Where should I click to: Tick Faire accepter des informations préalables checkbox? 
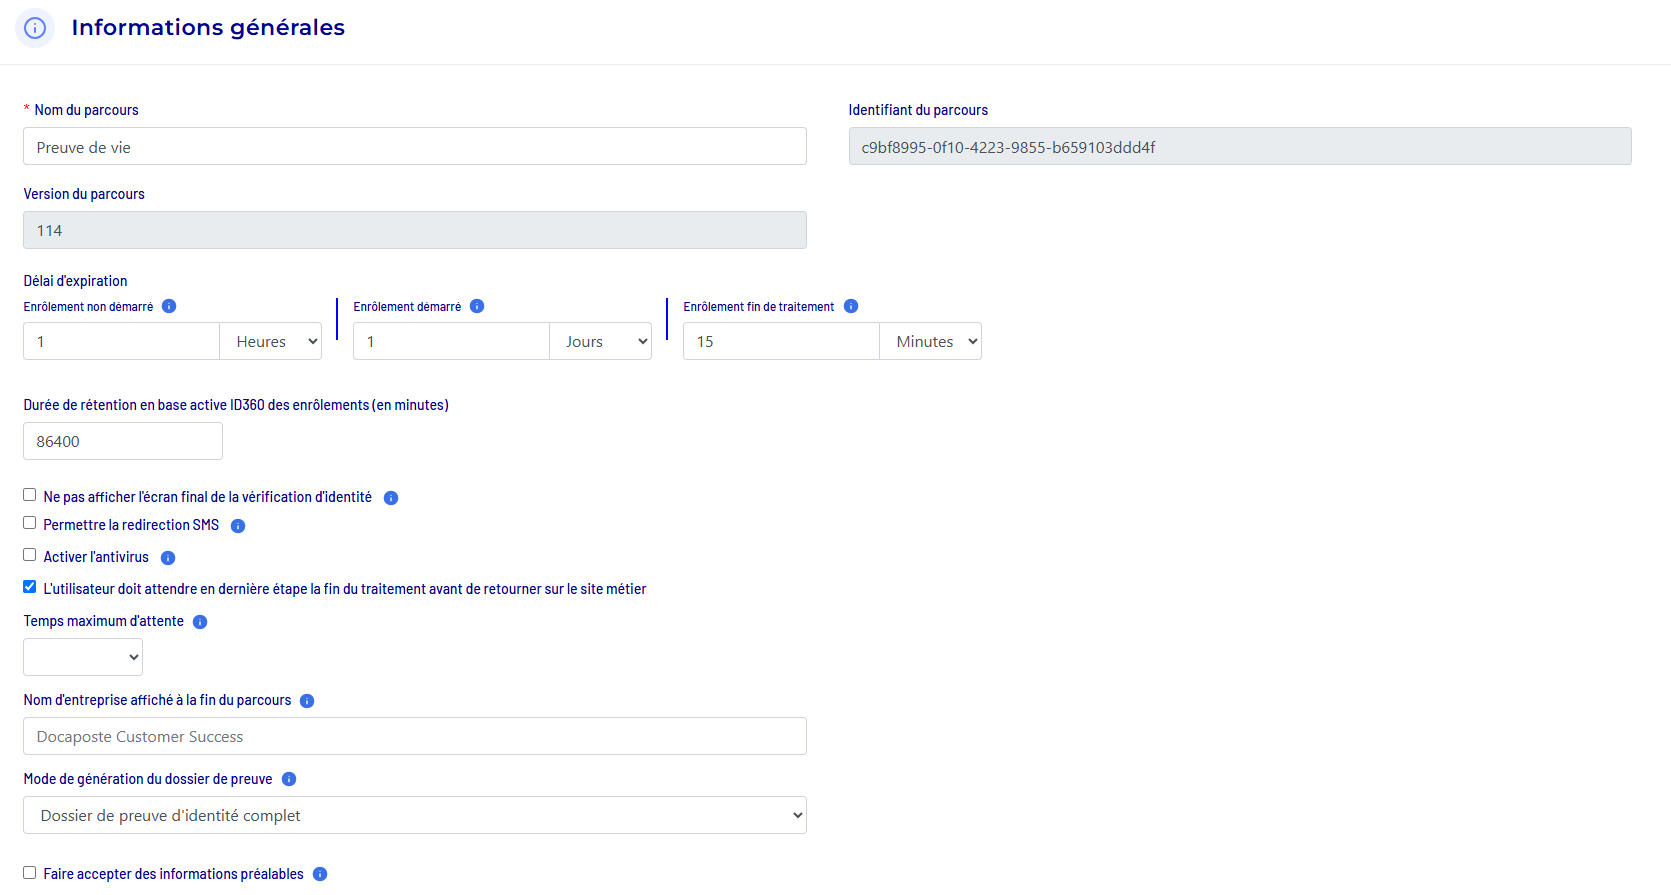tap(30, 873)
